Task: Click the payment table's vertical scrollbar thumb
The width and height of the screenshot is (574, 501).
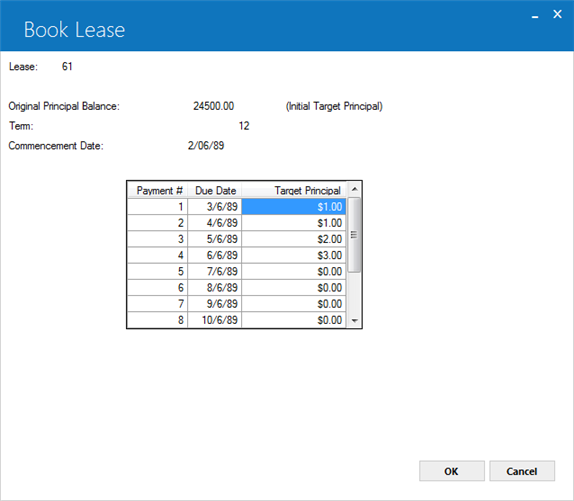Action: pos(354,235)
